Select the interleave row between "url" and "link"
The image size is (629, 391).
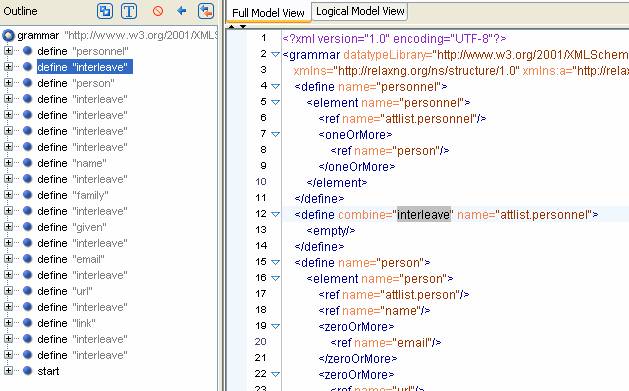pyautogui.click(x=82, y=307)
